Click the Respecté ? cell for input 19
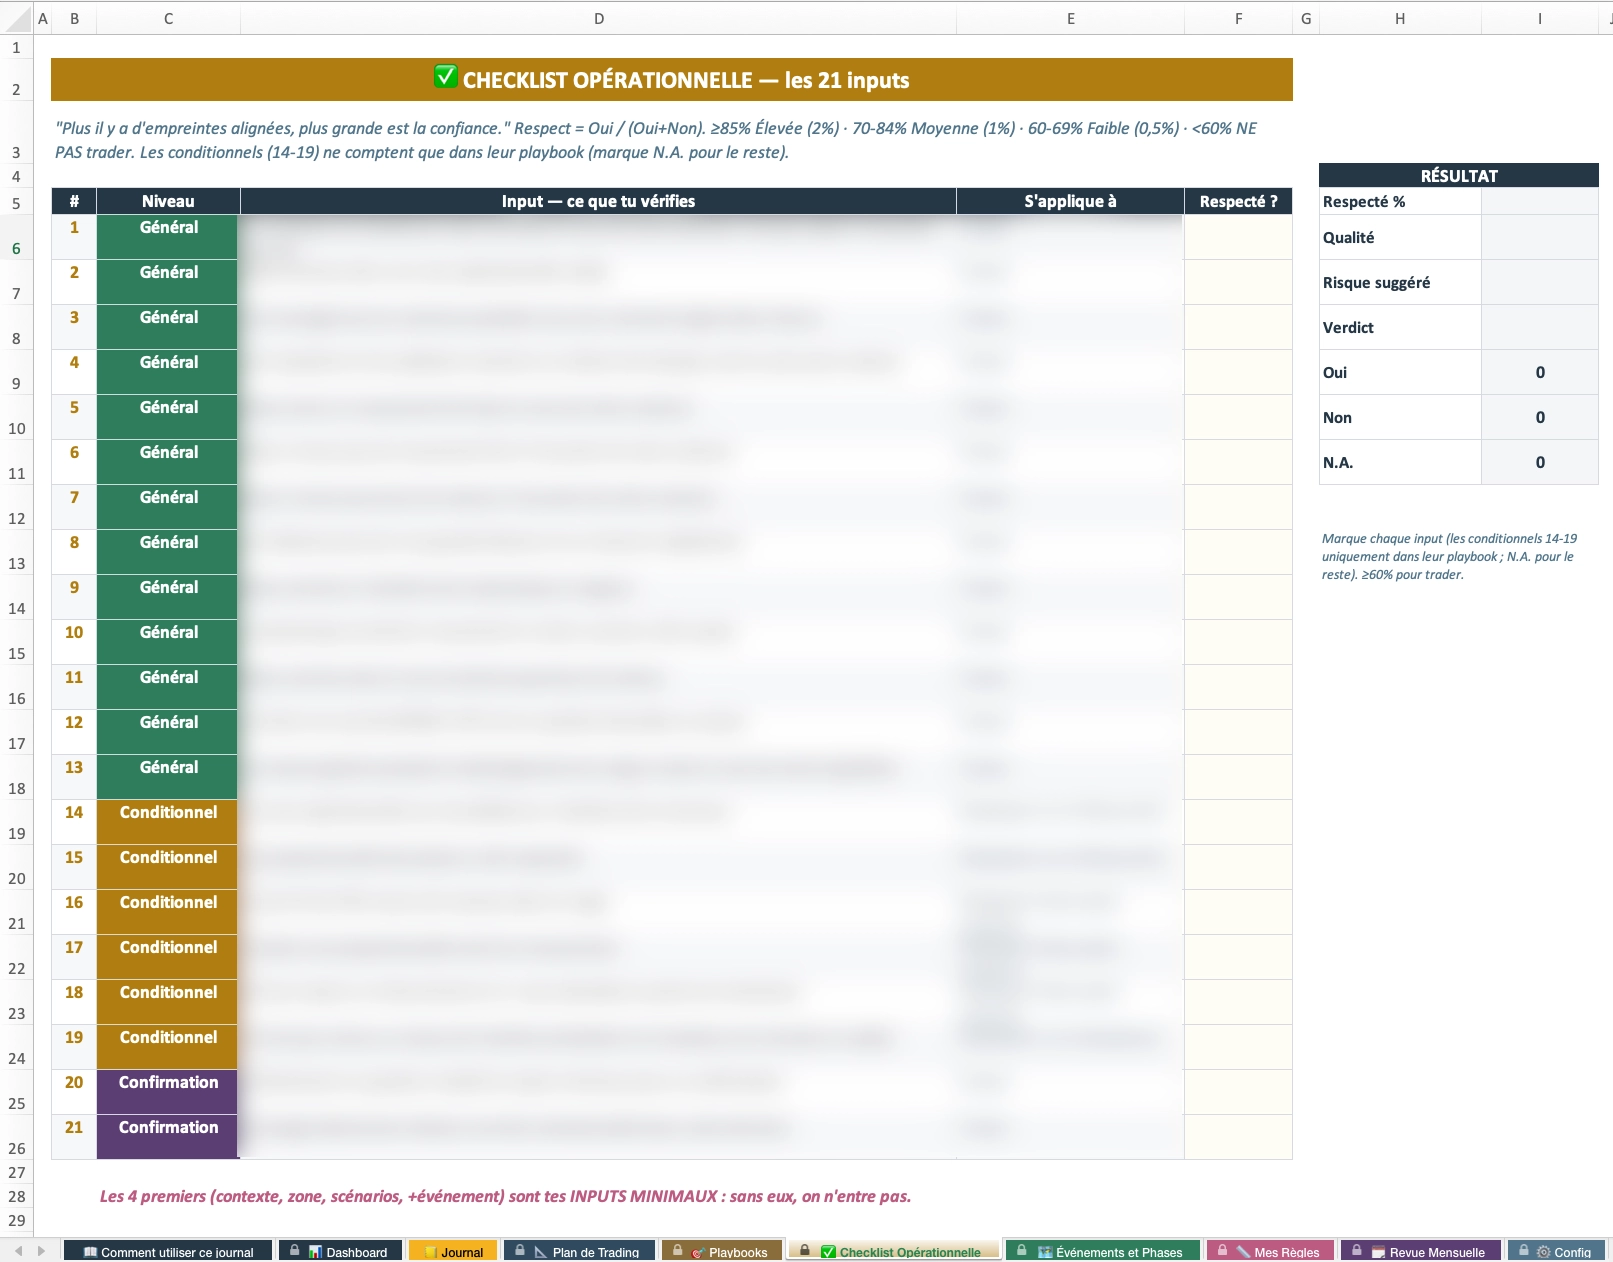Screen dimensions: 1613x1262 tap(1238, 1048)
